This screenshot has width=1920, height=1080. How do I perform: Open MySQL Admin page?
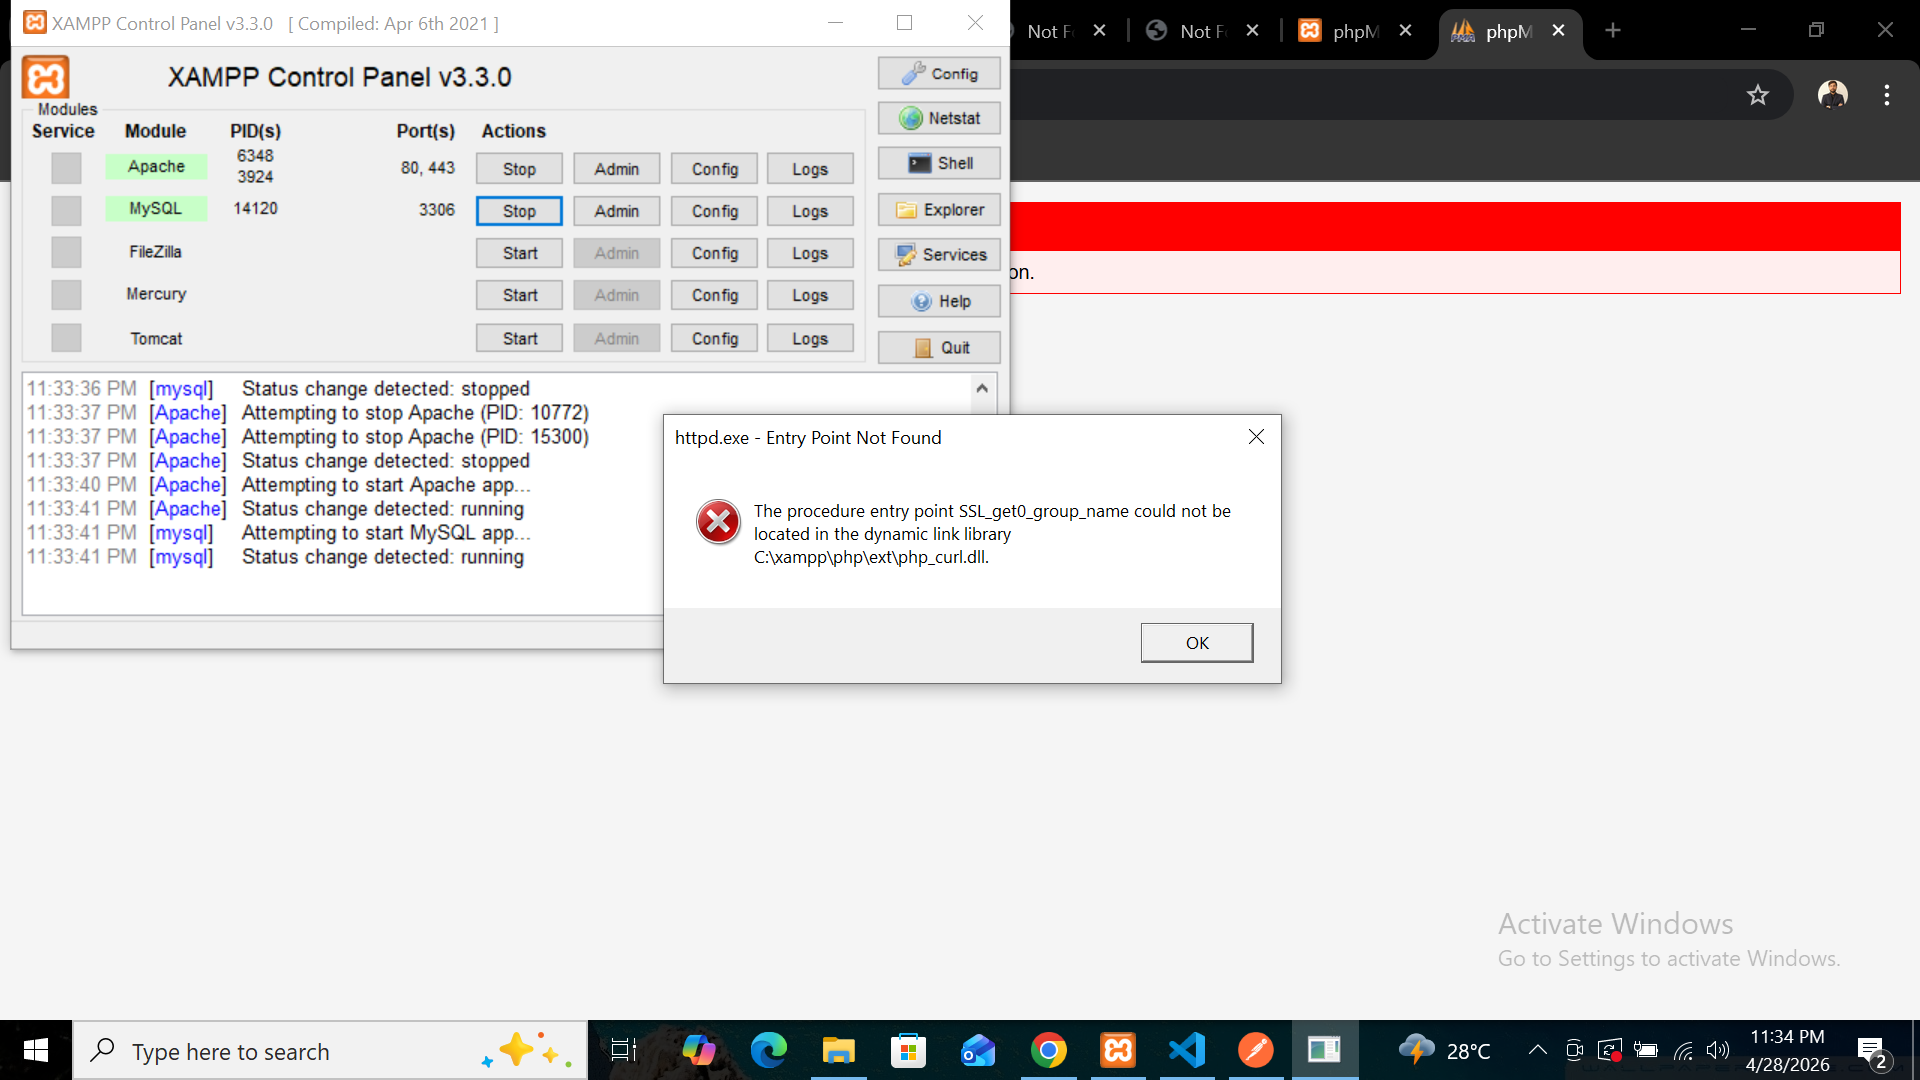click(616, 211)
